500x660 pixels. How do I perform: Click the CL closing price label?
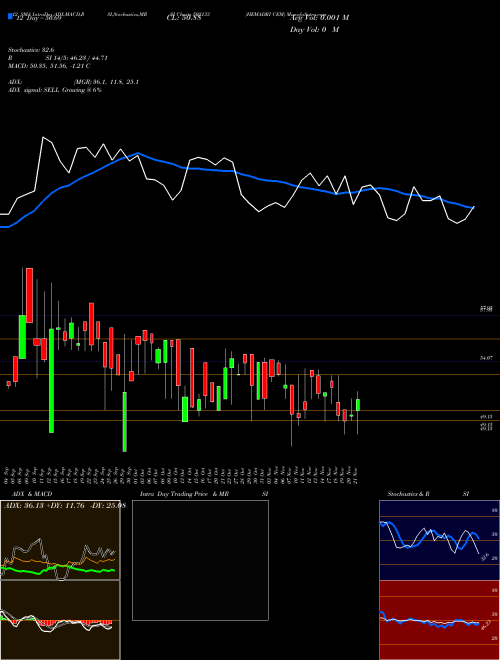click(183, 17)
